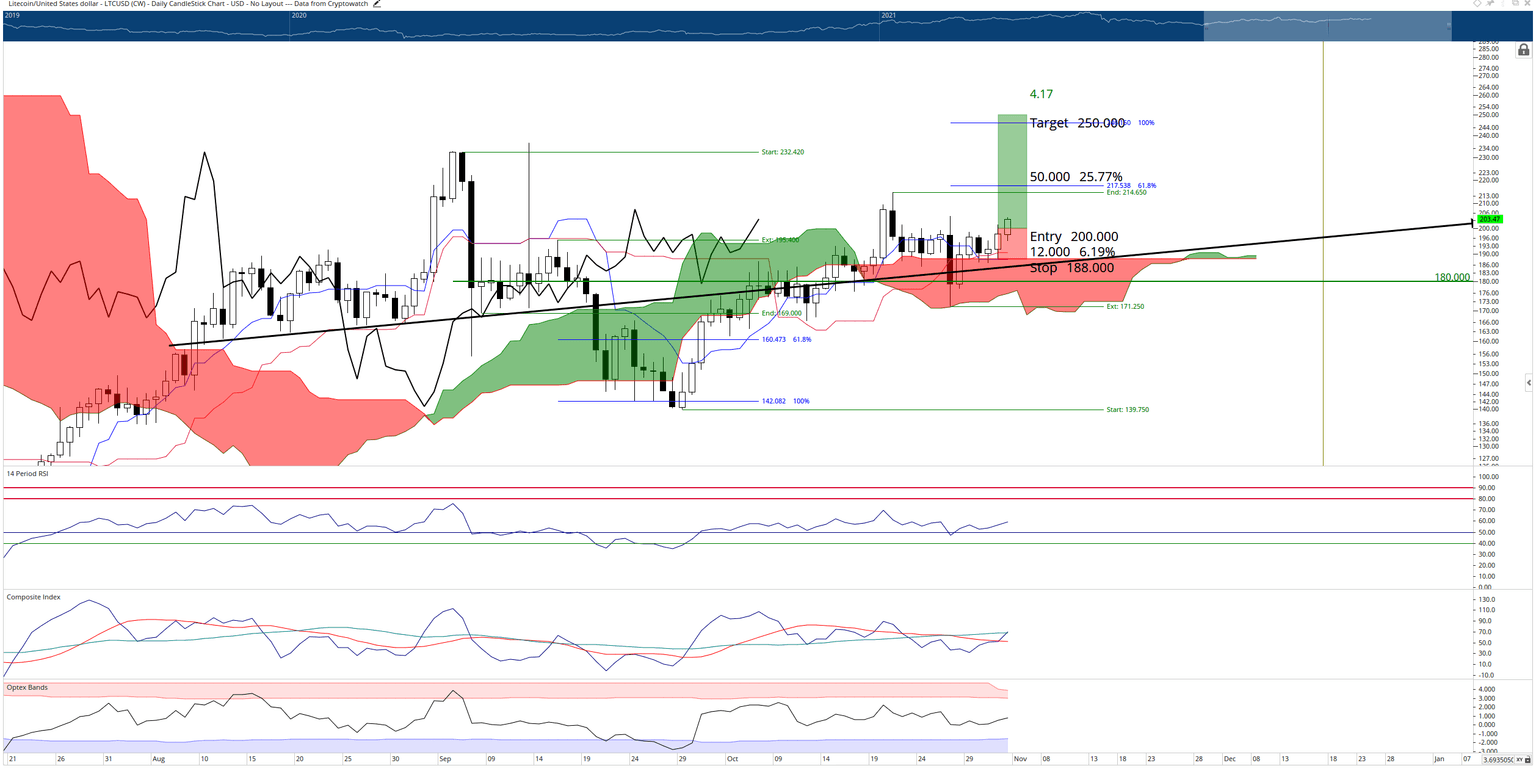Click the green profit zone rectangle
Viewport: 1536px width, 769px height.
point(1012,171)
